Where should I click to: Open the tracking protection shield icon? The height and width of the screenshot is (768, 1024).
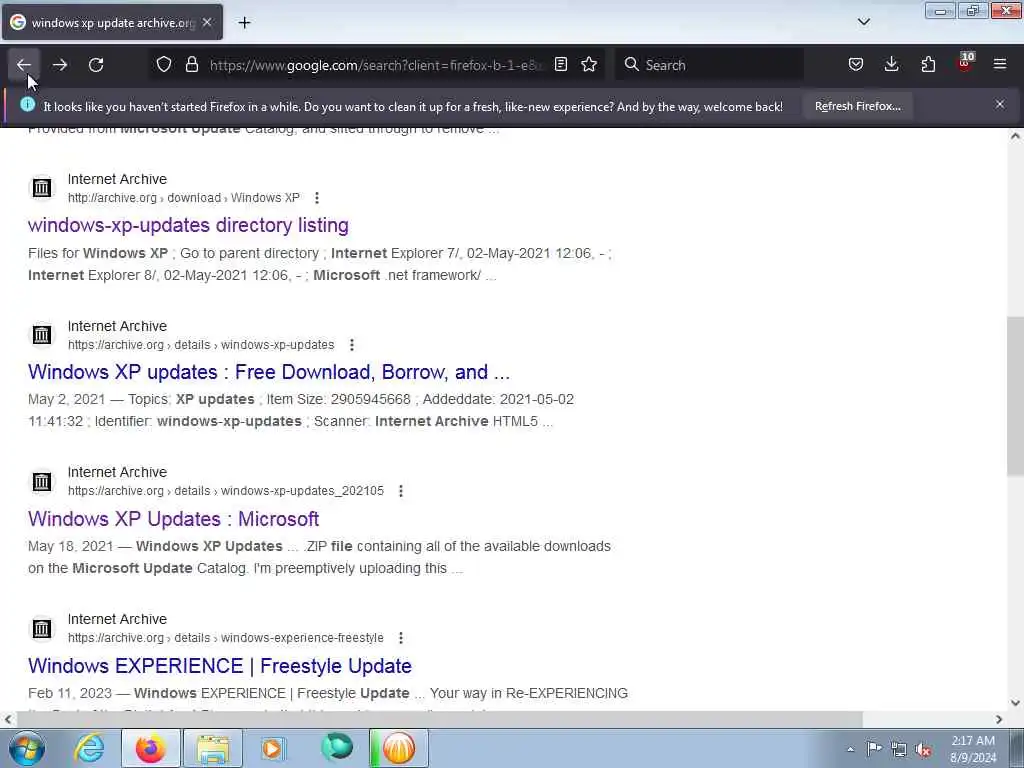tap(164, 65)
